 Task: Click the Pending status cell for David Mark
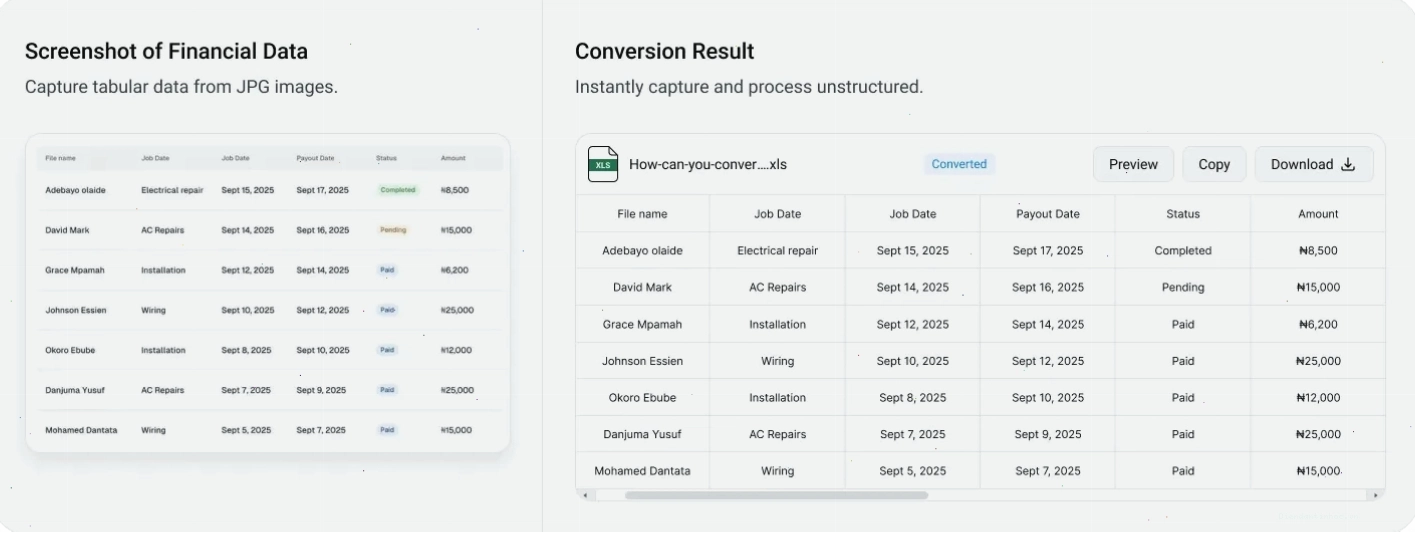(x=1183, y=287)
